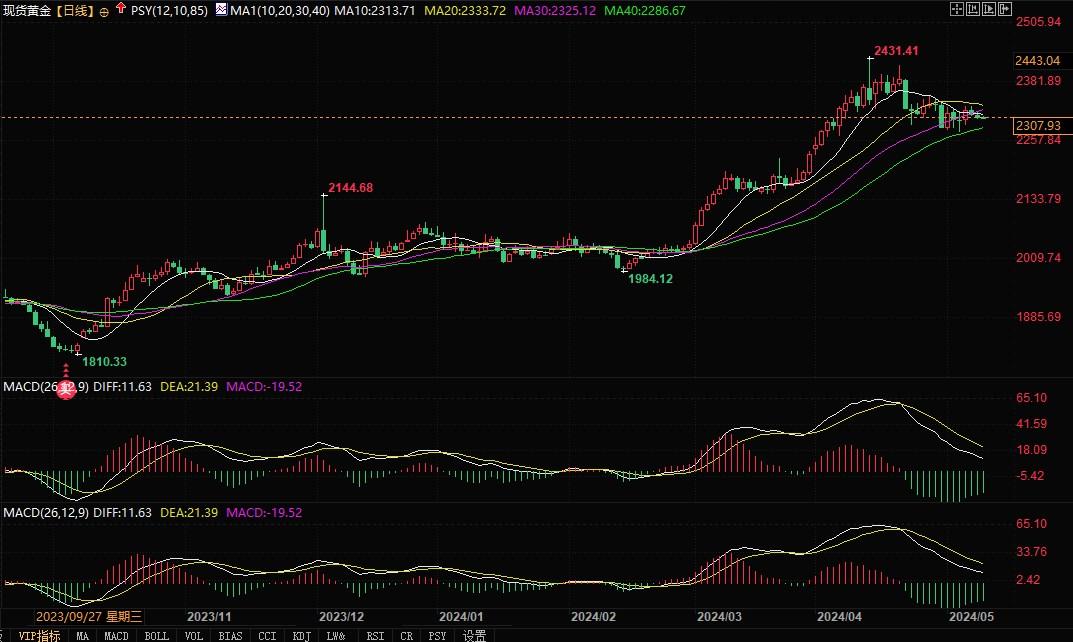
Task: Open the 设置 settings button
Action: [x=474, y=635]
